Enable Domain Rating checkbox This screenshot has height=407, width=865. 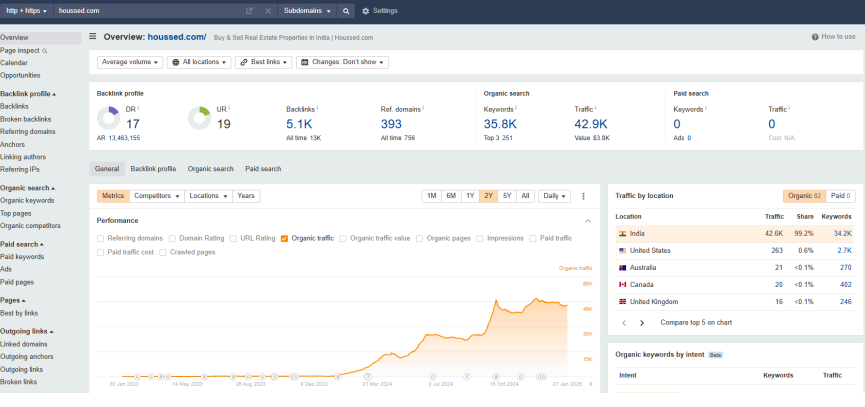[x=172, y=239]
